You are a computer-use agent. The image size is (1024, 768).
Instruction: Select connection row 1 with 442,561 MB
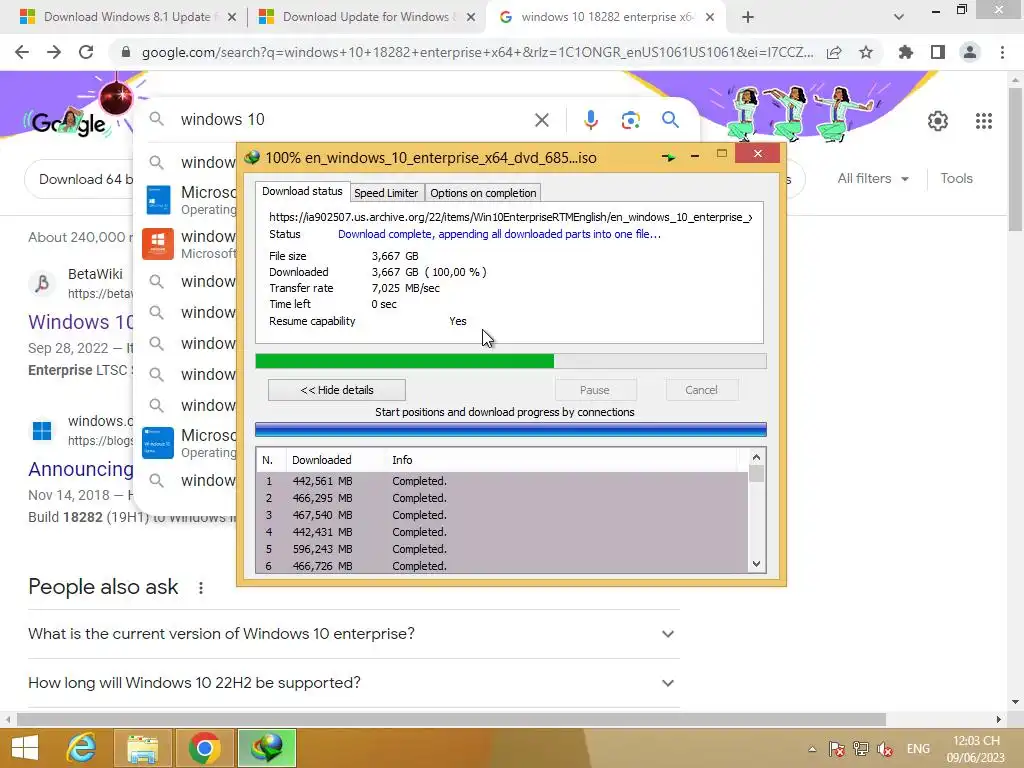(x=502, y=481)
